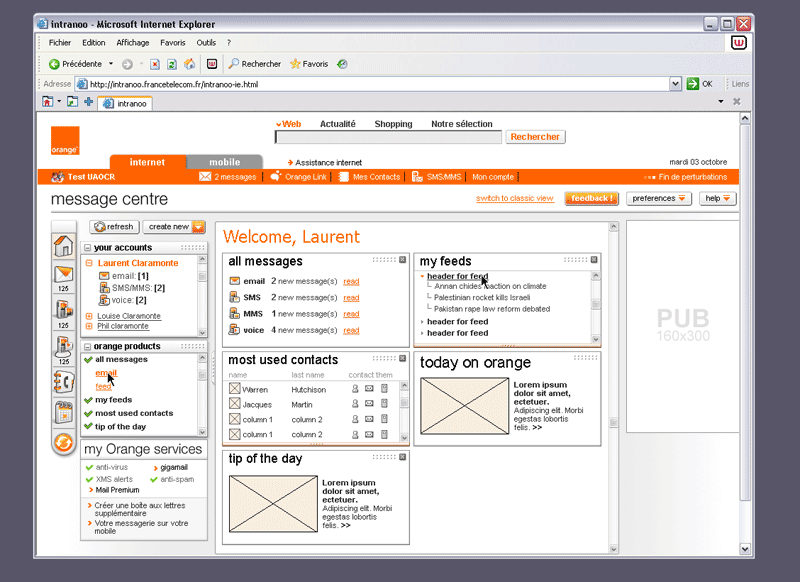Toggle the most used contacts checkmark
This screenshot has width=800, height=582.
tap(88, 413)
